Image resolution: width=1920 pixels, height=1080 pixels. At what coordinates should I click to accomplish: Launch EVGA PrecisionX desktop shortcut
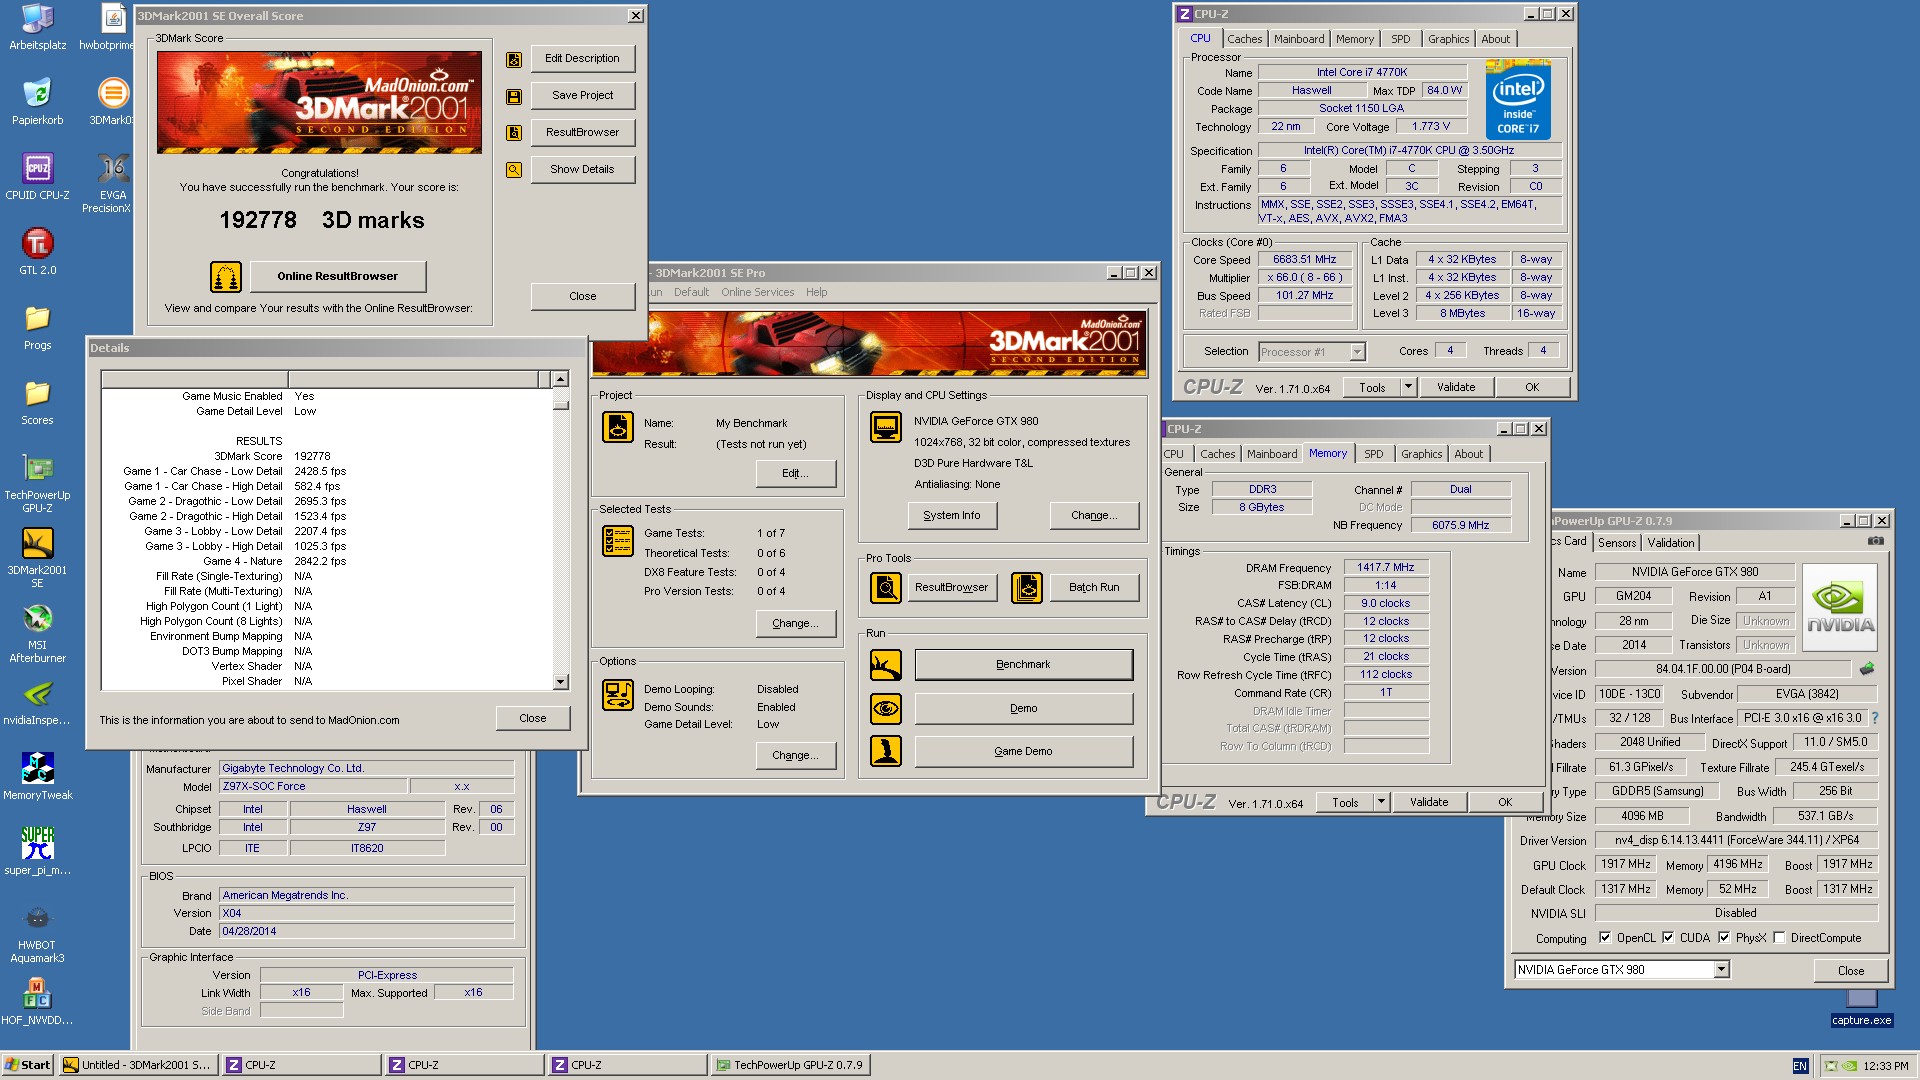coord(106,183)
